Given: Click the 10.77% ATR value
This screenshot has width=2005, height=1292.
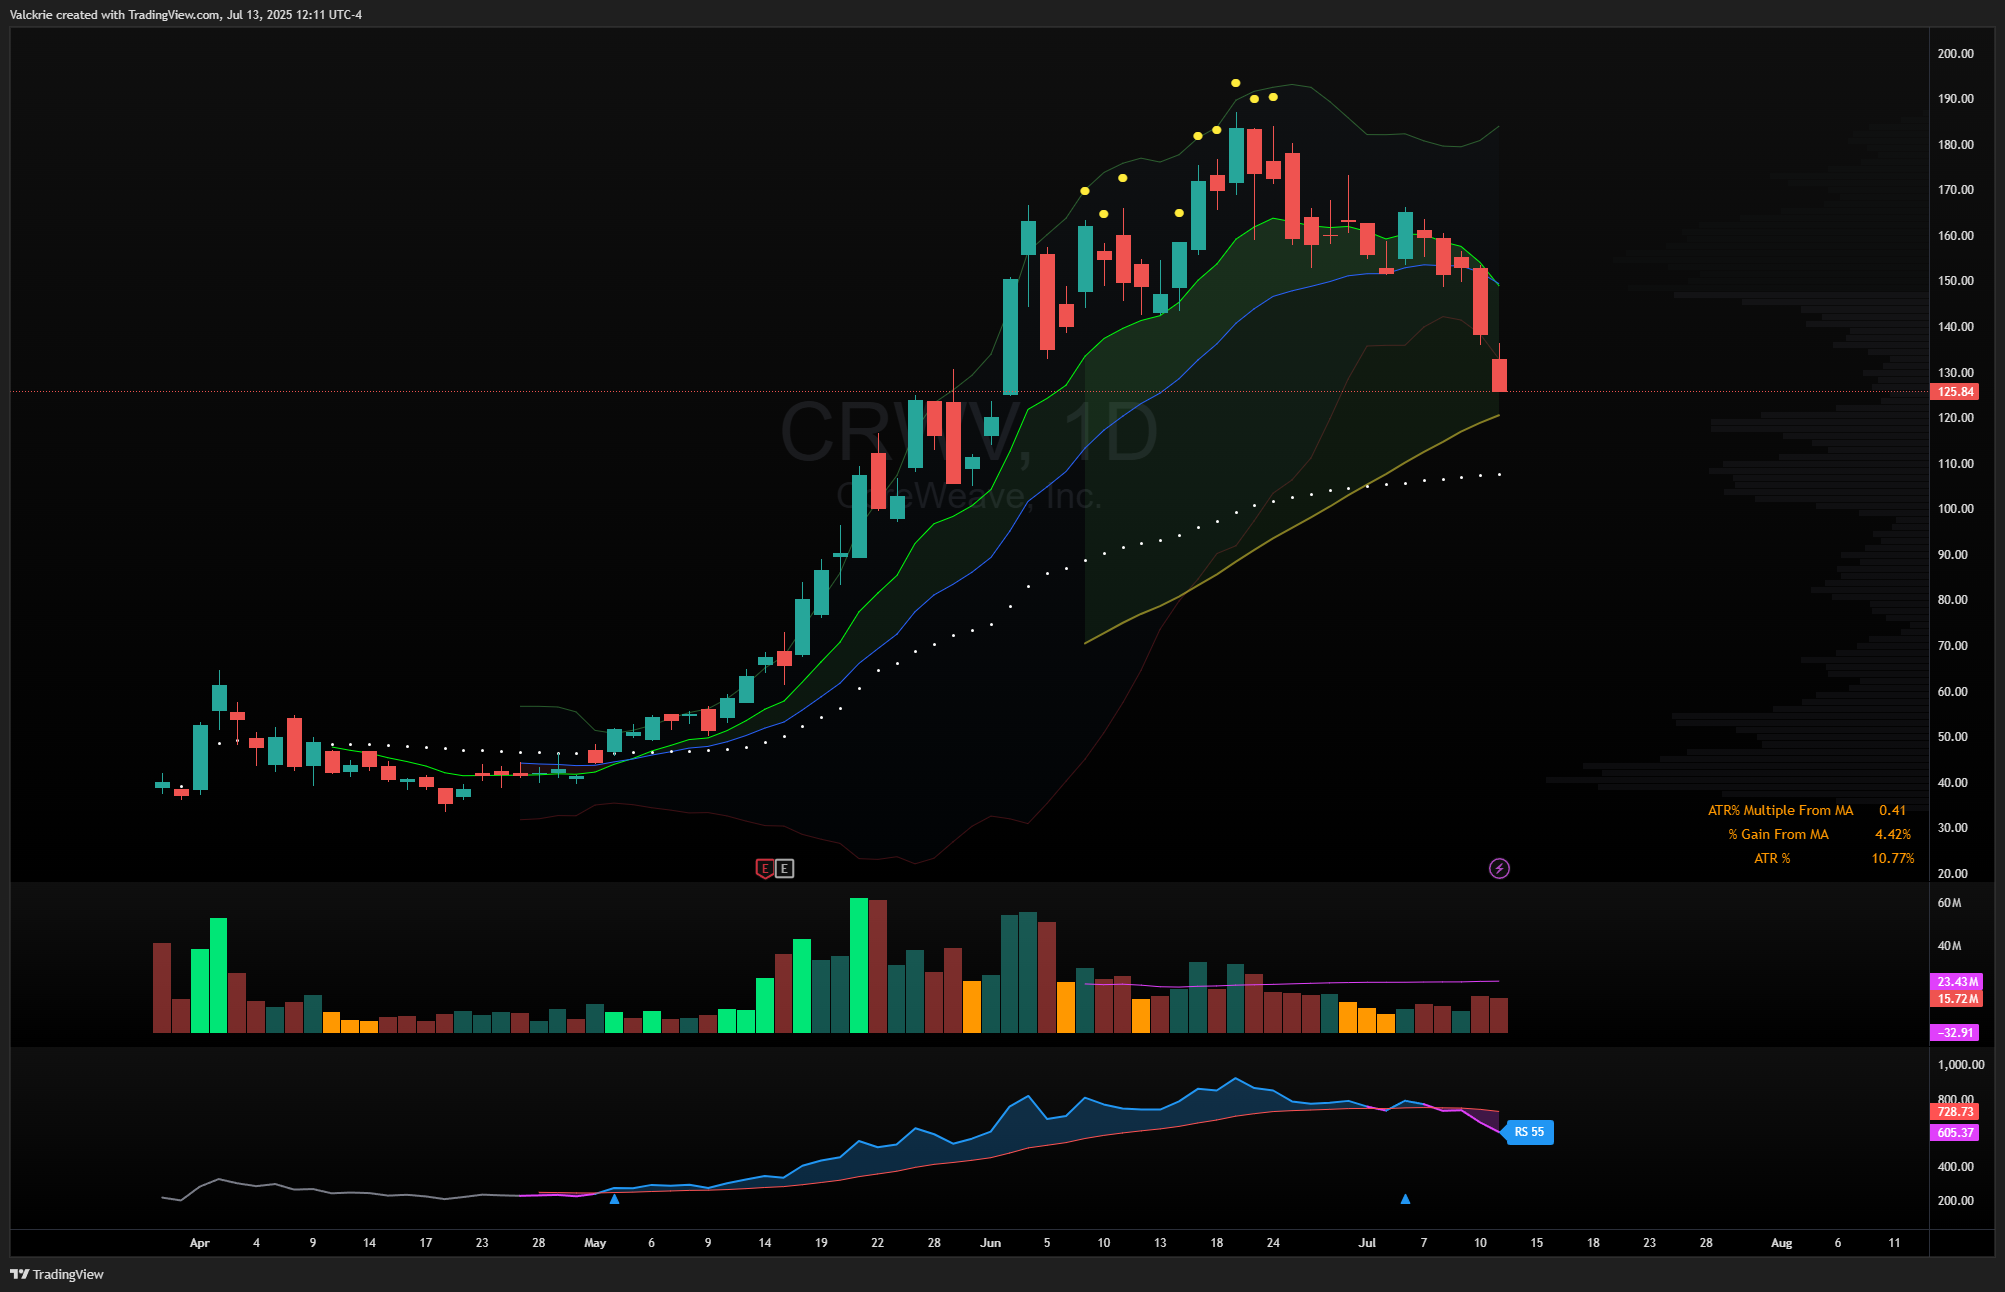Looking at the screenshot, I should 1892,858.
